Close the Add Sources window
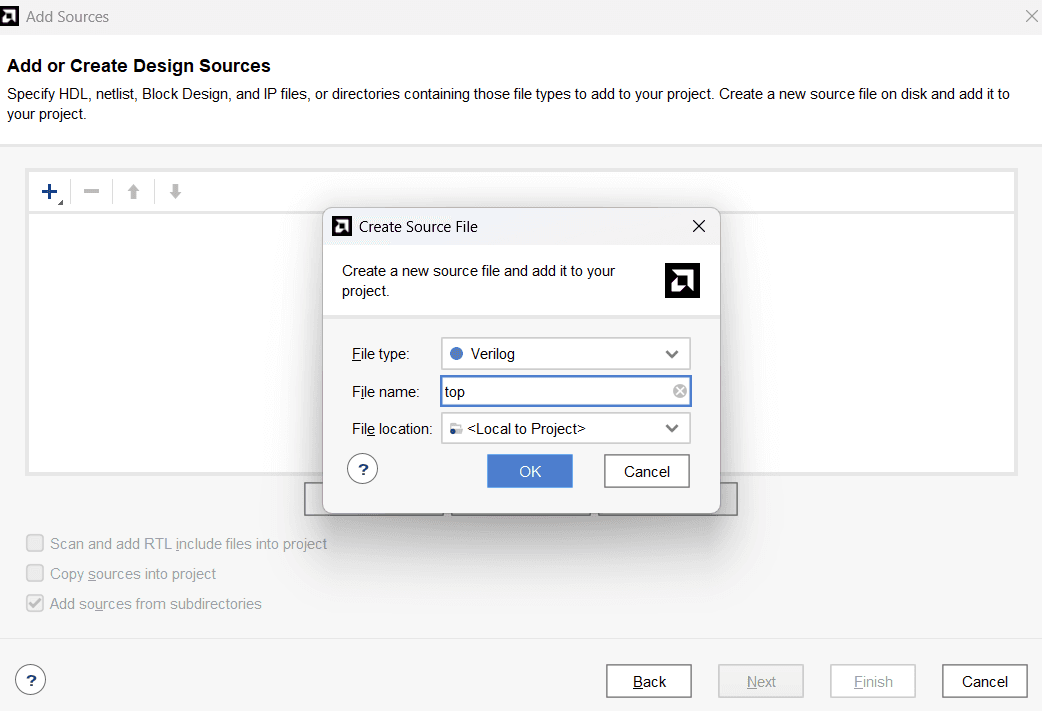Screen dimensions: 1042x711 [x=1032, y=17]
